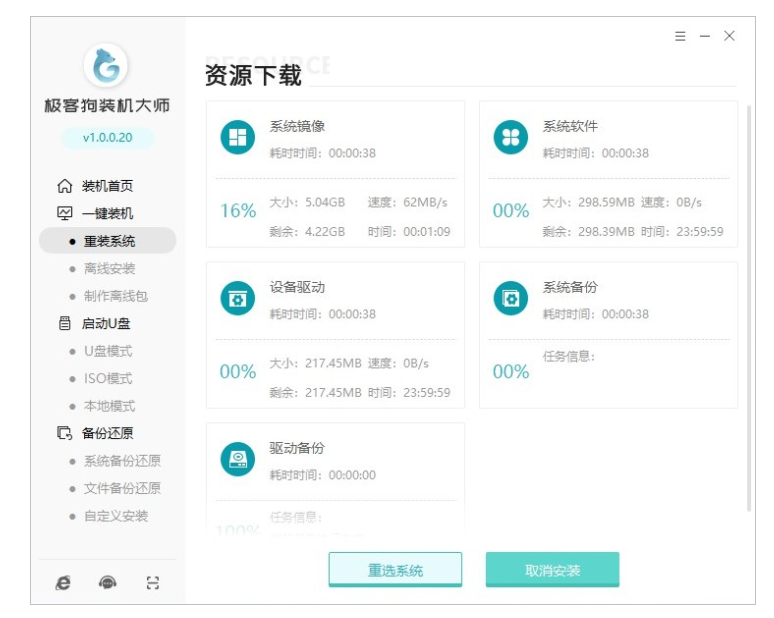Click the 设备驱动 card title
The width and height of the screenshot is (774, 618).
pos(297,287)
